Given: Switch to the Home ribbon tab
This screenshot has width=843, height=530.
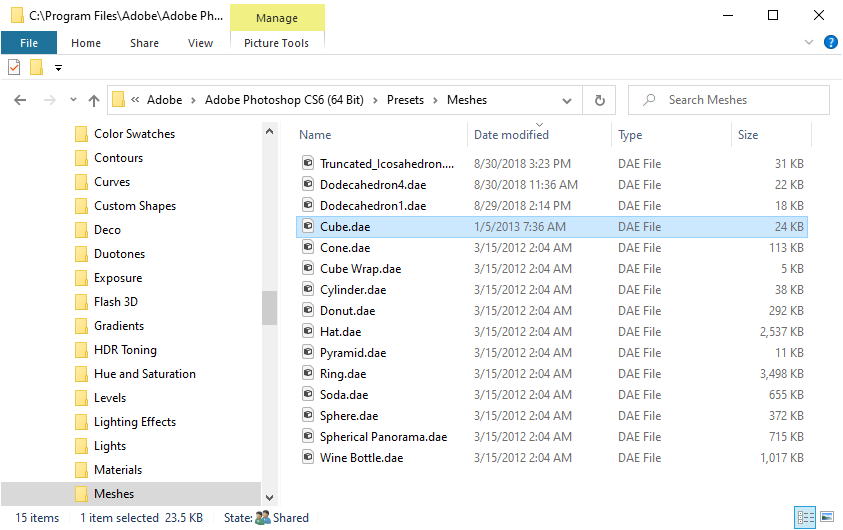Looking at the screenshot, I should pos(86,43).
